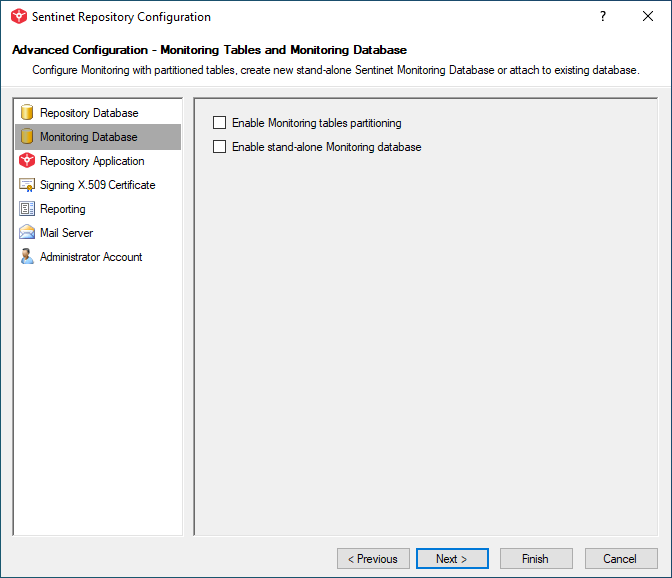Go to the Signing X.509 Certificate page

(x=98, y=185)
